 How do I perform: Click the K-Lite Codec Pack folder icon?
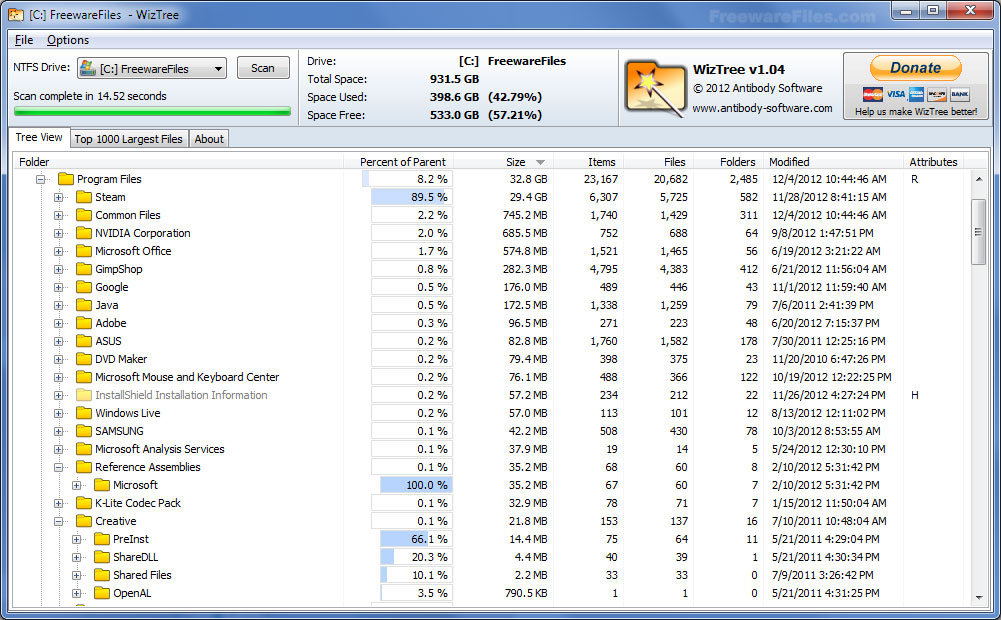(84, 503)
